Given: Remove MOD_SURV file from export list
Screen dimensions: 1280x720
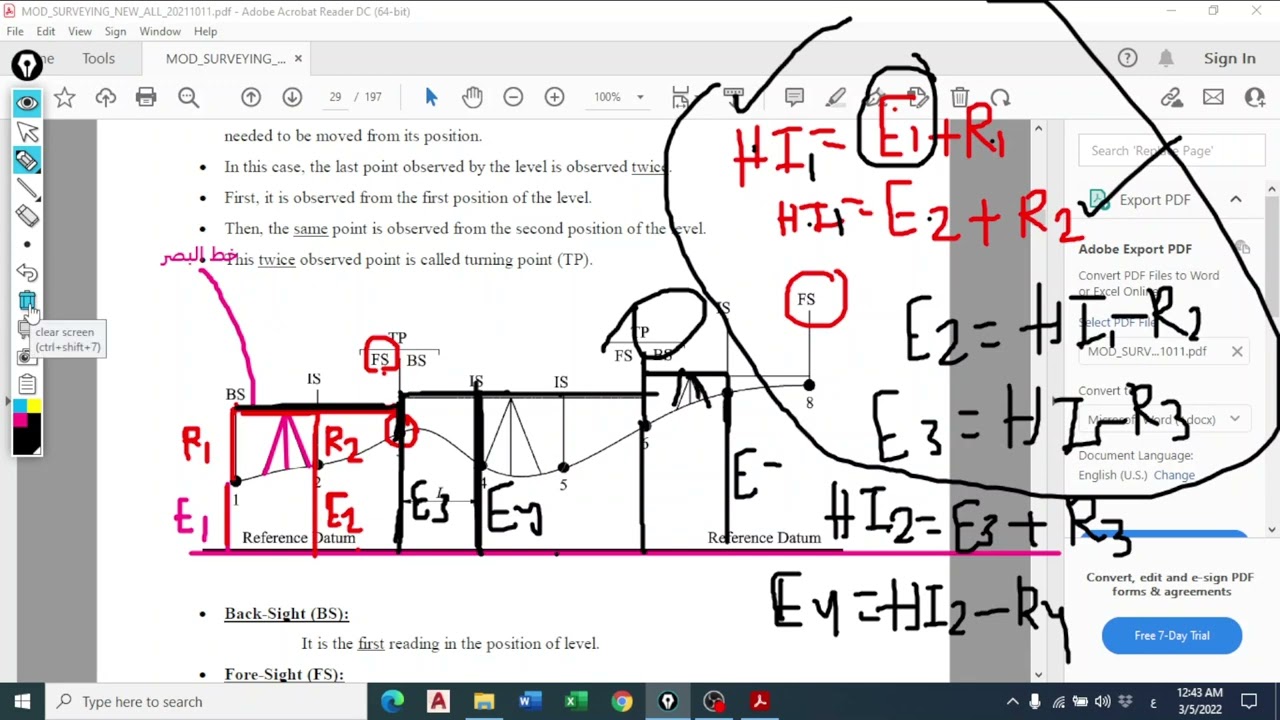Looking at the screenshot, I should pos(1237,351).
